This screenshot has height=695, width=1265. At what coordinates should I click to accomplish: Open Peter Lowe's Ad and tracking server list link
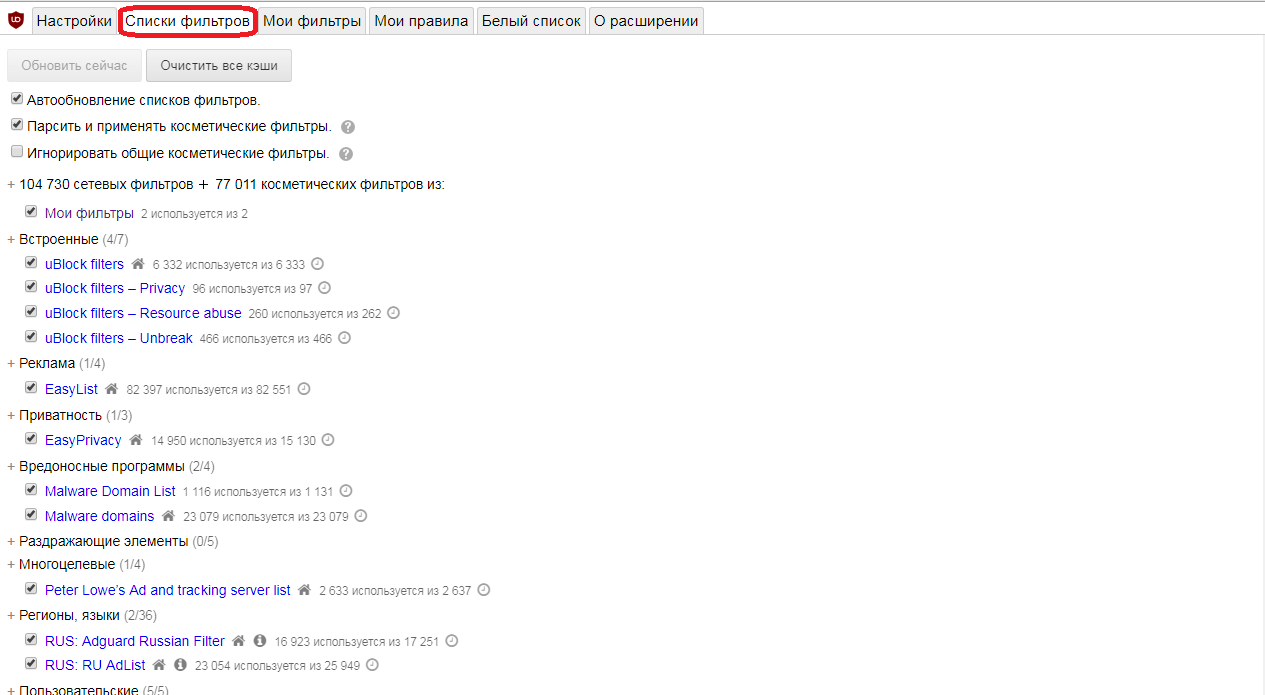168,590
